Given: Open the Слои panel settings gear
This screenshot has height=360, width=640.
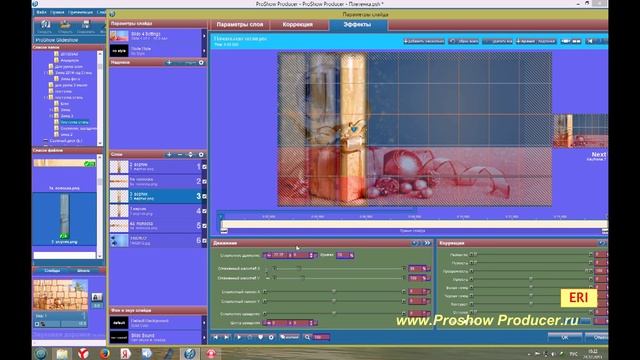Looking at the screenshot, I should (x=201, y=155).
